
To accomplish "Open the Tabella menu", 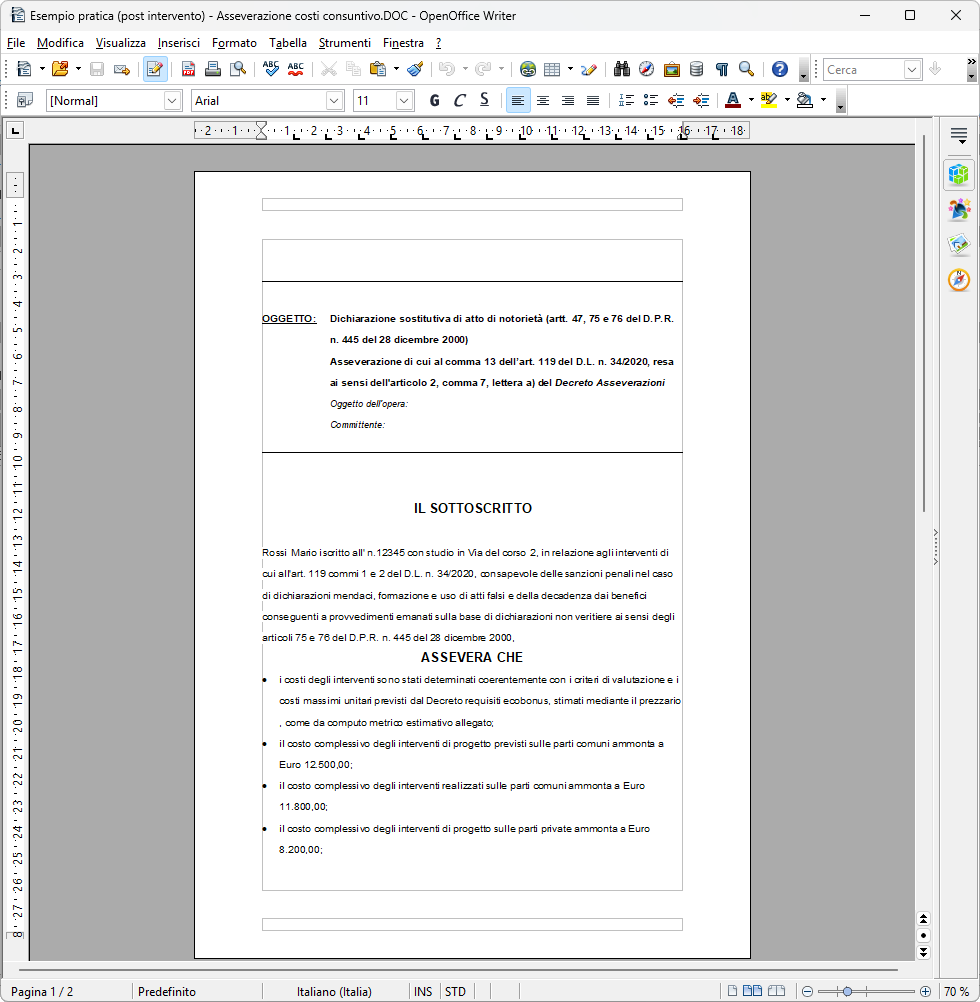I will coord(288,43).
